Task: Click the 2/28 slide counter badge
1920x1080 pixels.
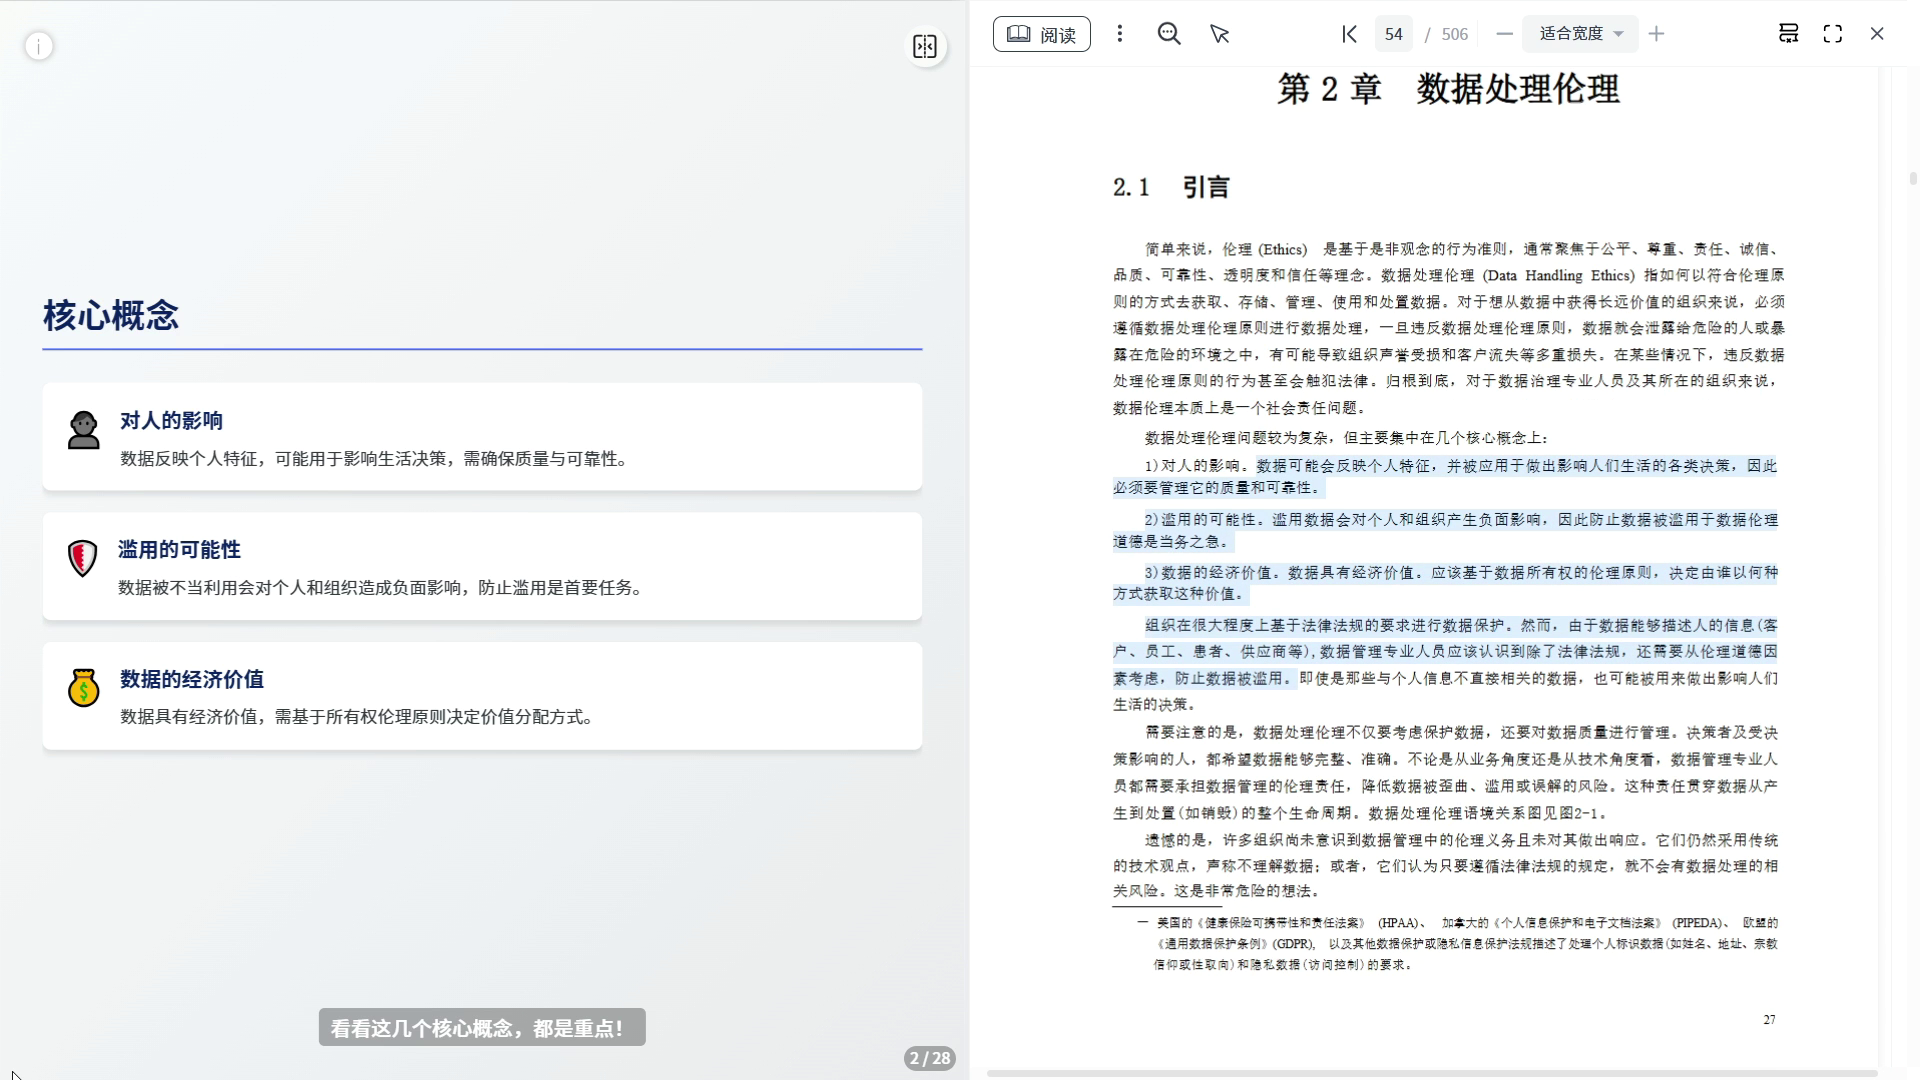Action: pos(929,1058)
